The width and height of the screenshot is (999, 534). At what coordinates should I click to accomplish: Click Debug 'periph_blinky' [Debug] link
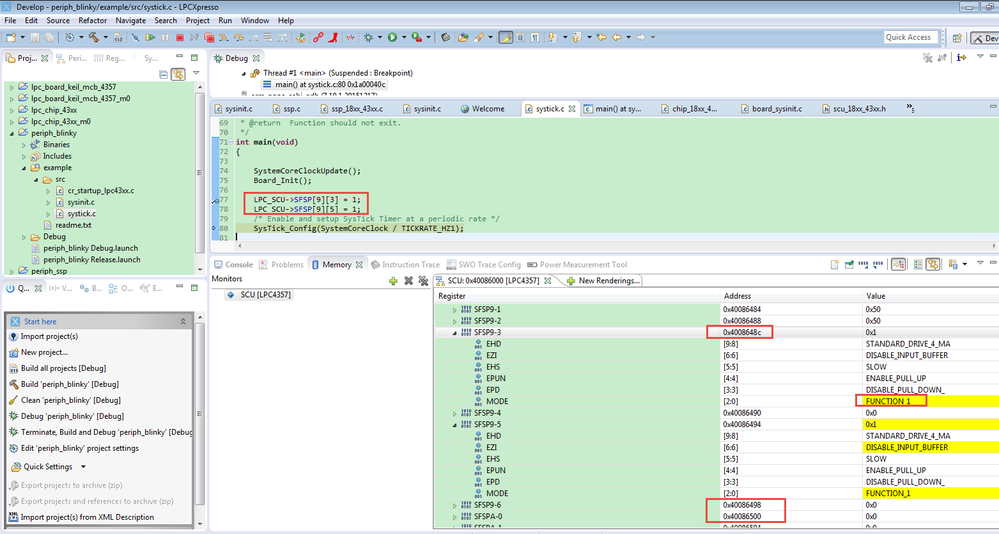point(66,416)
